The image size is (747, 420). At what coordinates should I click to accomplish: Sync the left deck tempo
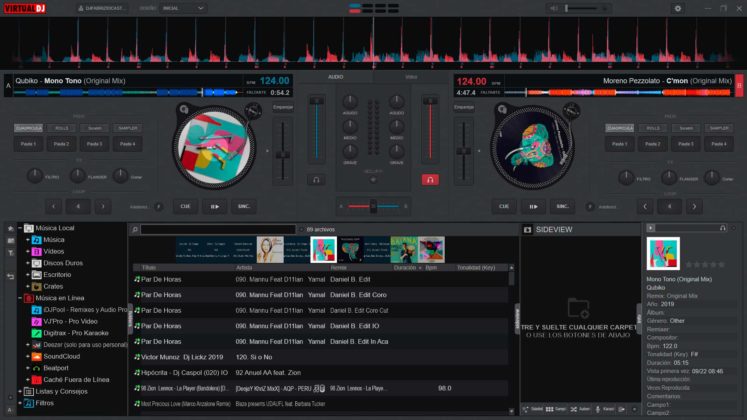[244, 206]
